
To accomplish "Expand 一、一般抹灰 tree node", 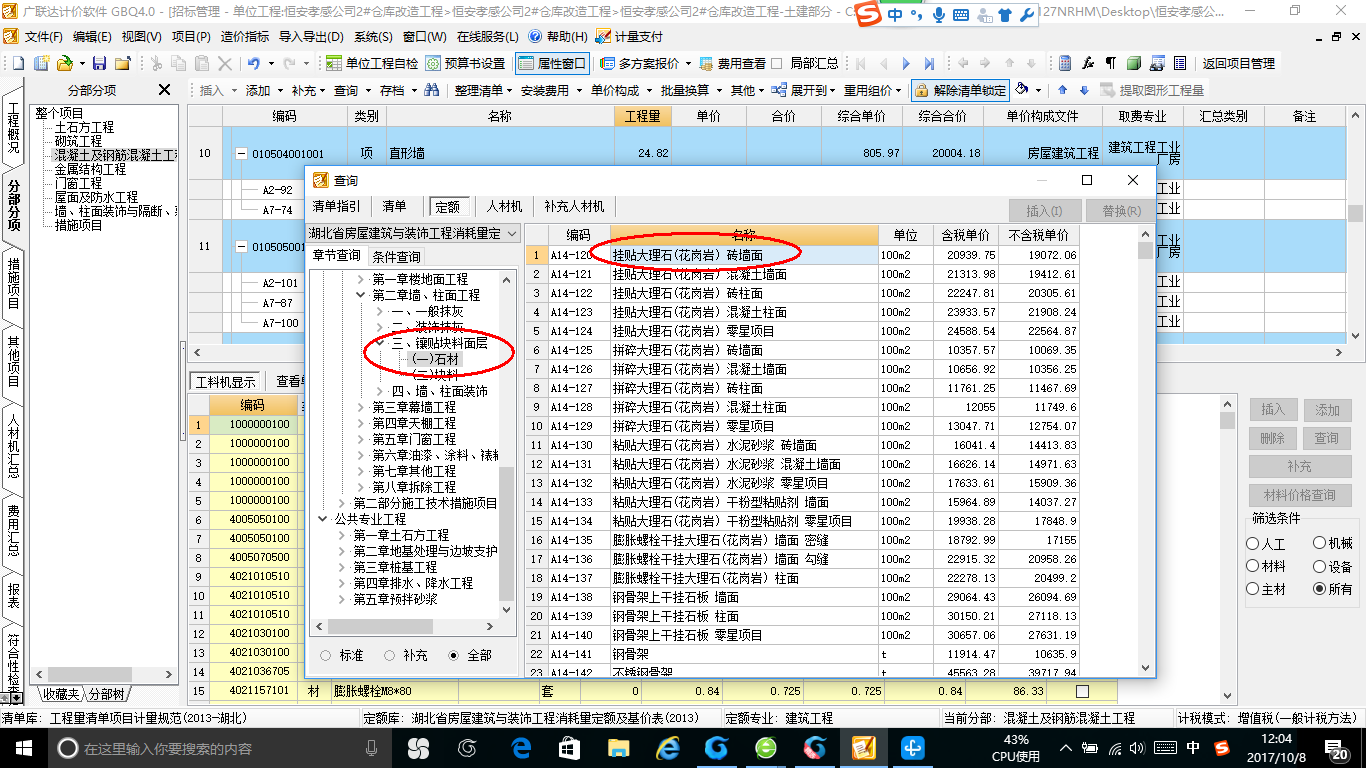I will click(x=380, y=311).
